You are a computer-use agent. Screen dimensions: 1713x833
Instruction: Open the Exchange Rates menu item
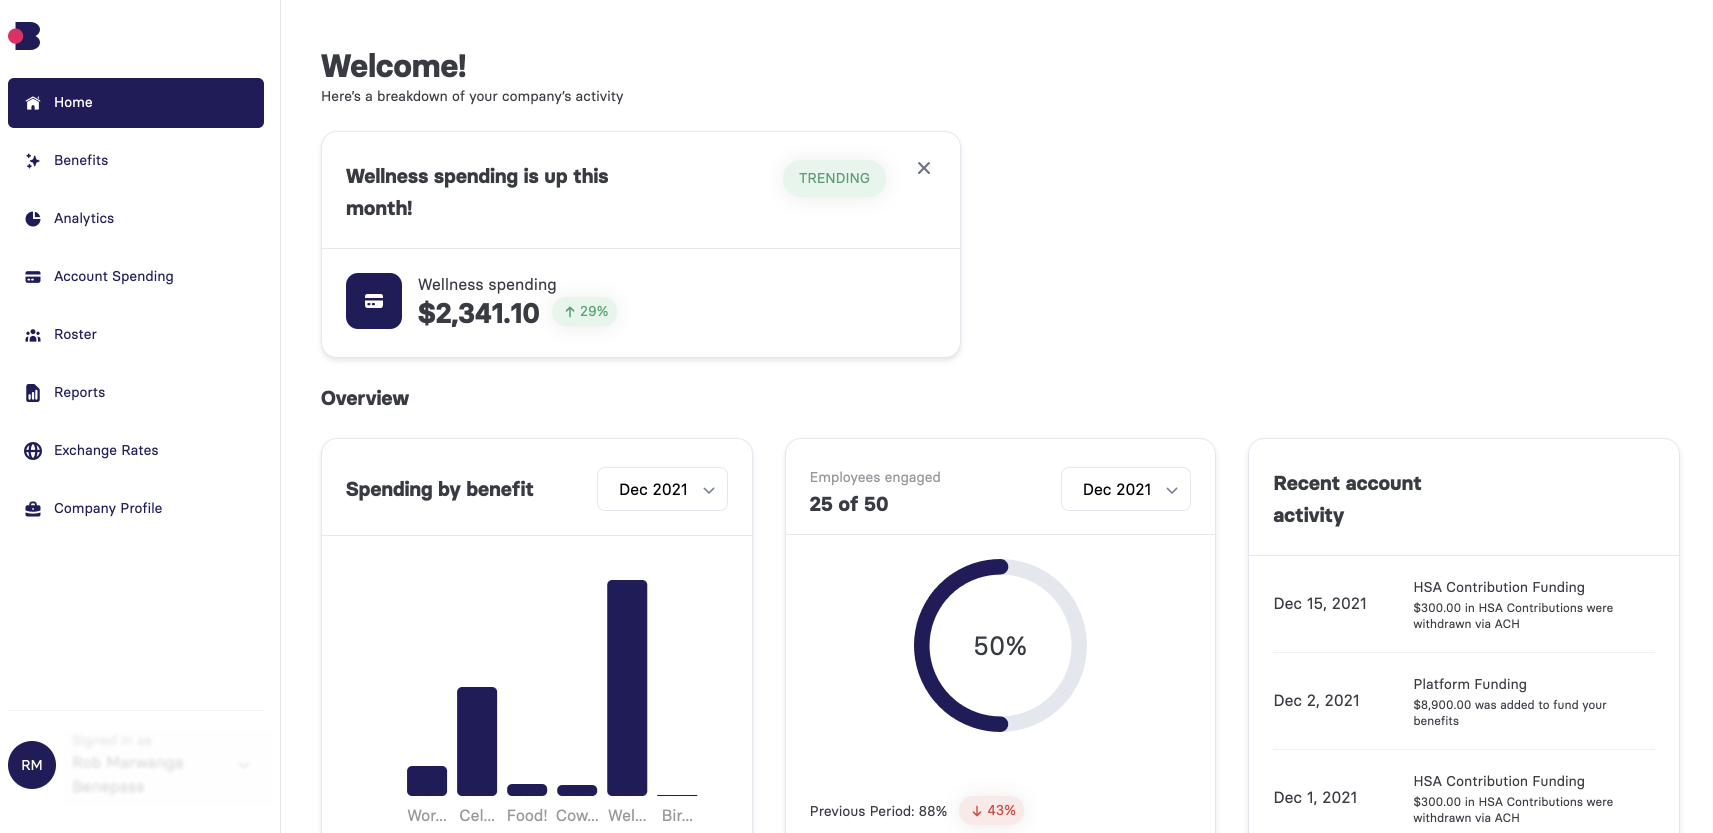106,451
